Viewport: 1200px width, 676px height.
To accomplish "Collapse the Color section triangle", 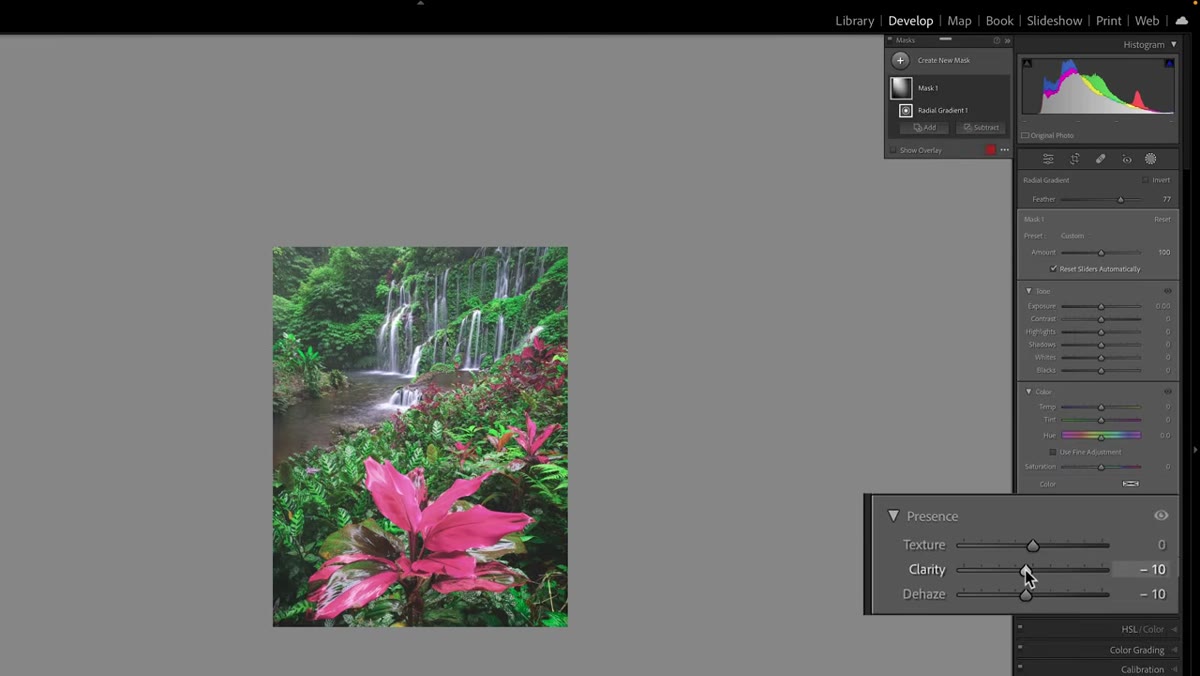I will coord(1028,392).
